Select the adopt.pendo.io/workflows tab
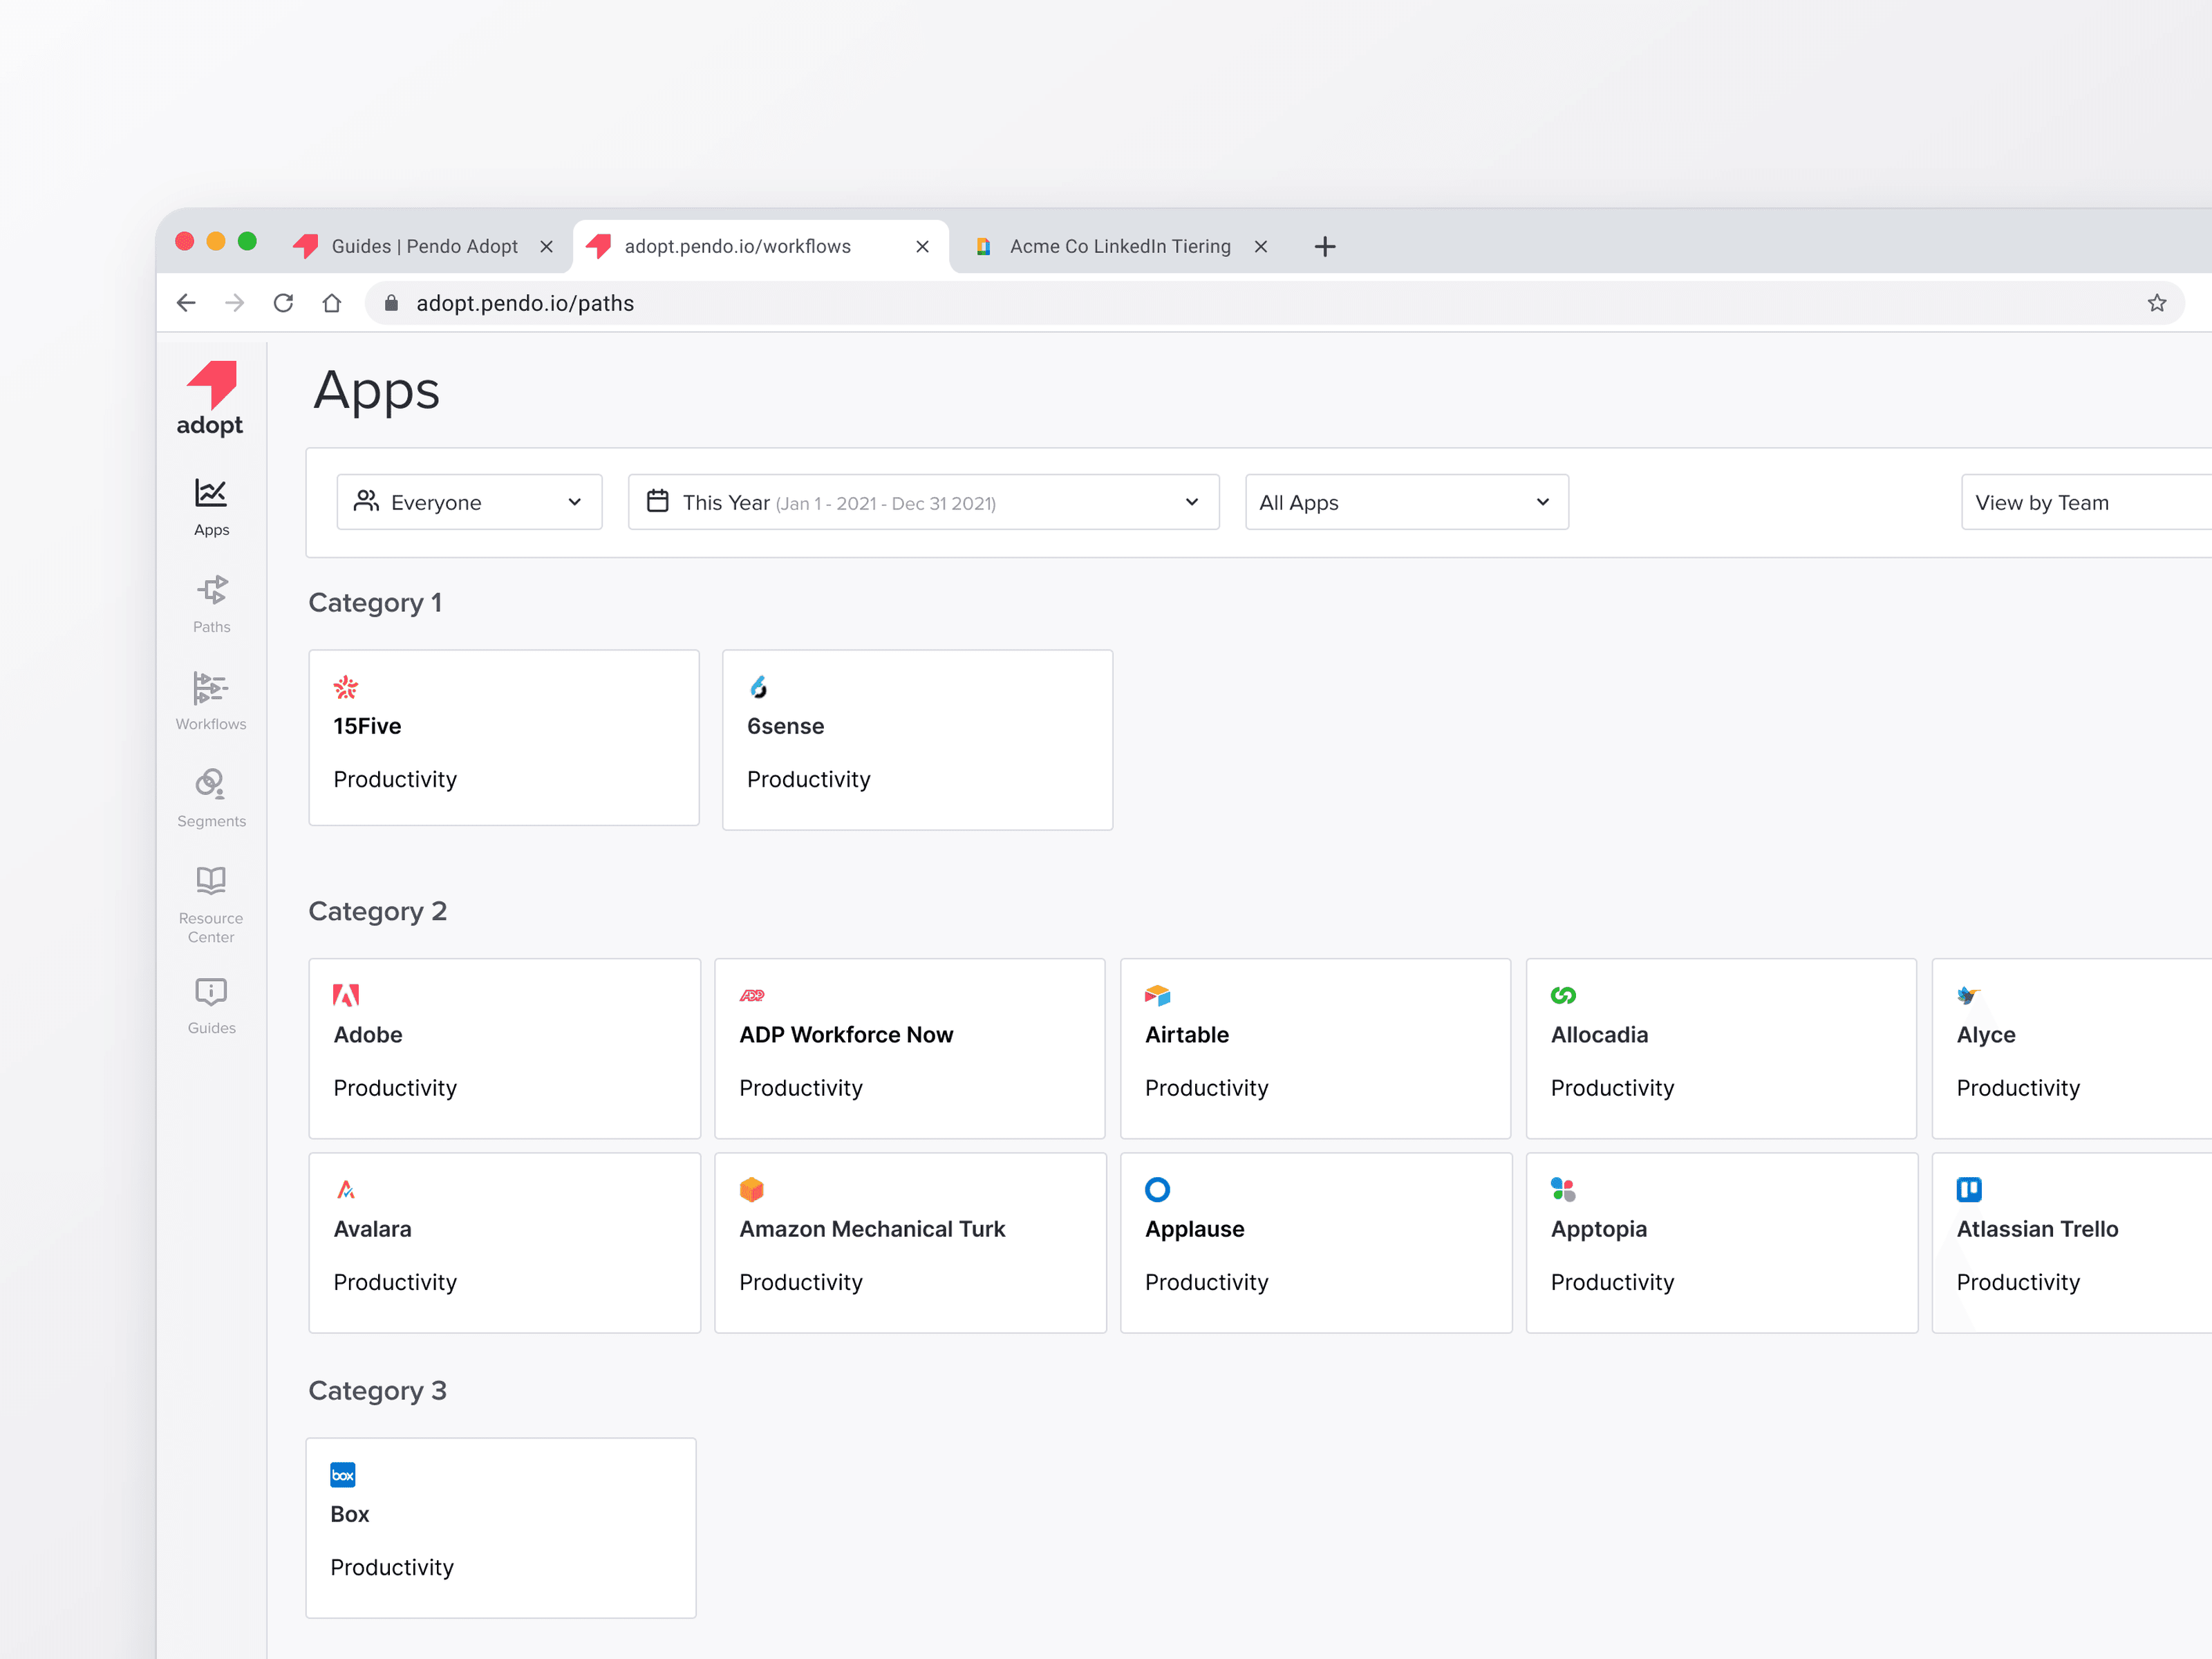This screenshot has width=2212, height=1659. click(760, 246)
